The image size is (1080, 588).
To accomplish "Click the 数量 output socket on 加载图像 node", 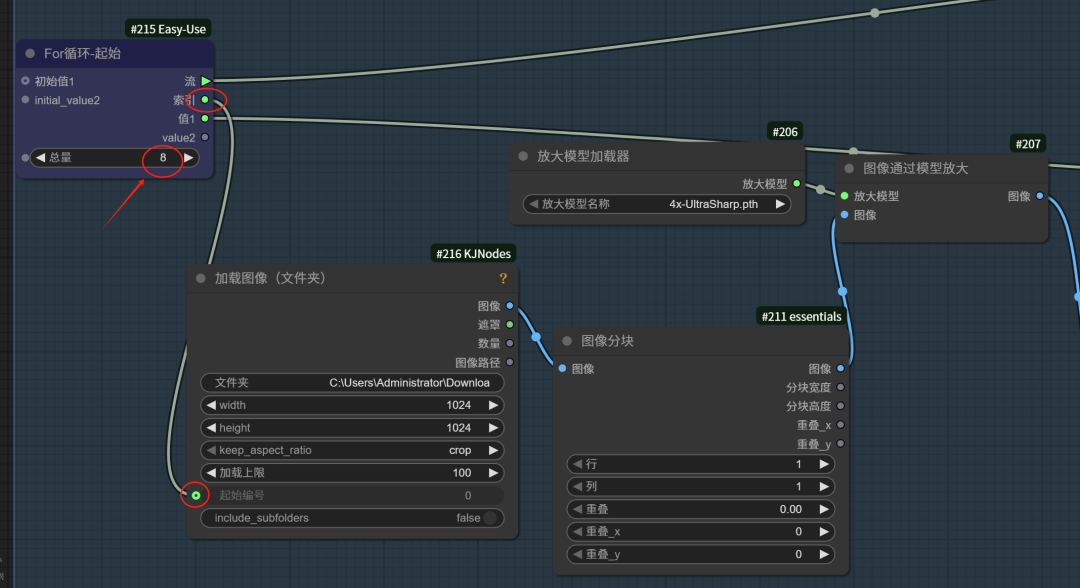I will tap(508, 343).
